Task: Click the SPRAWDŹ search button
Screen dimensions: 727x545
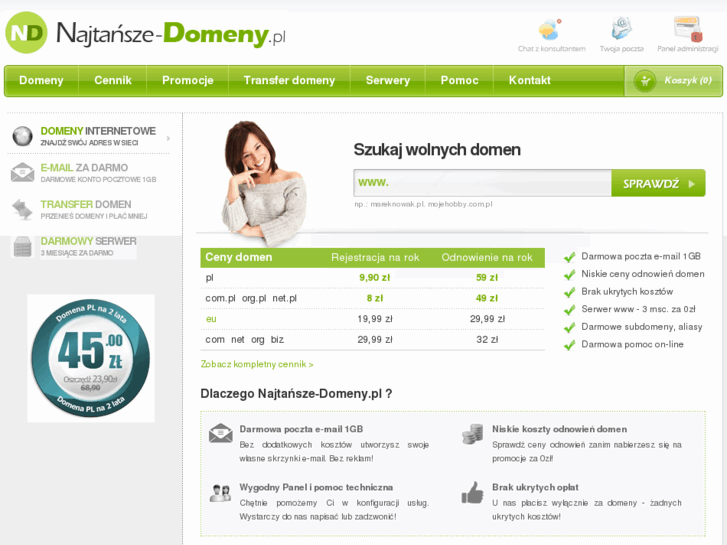Action: (x=658, y=183)
